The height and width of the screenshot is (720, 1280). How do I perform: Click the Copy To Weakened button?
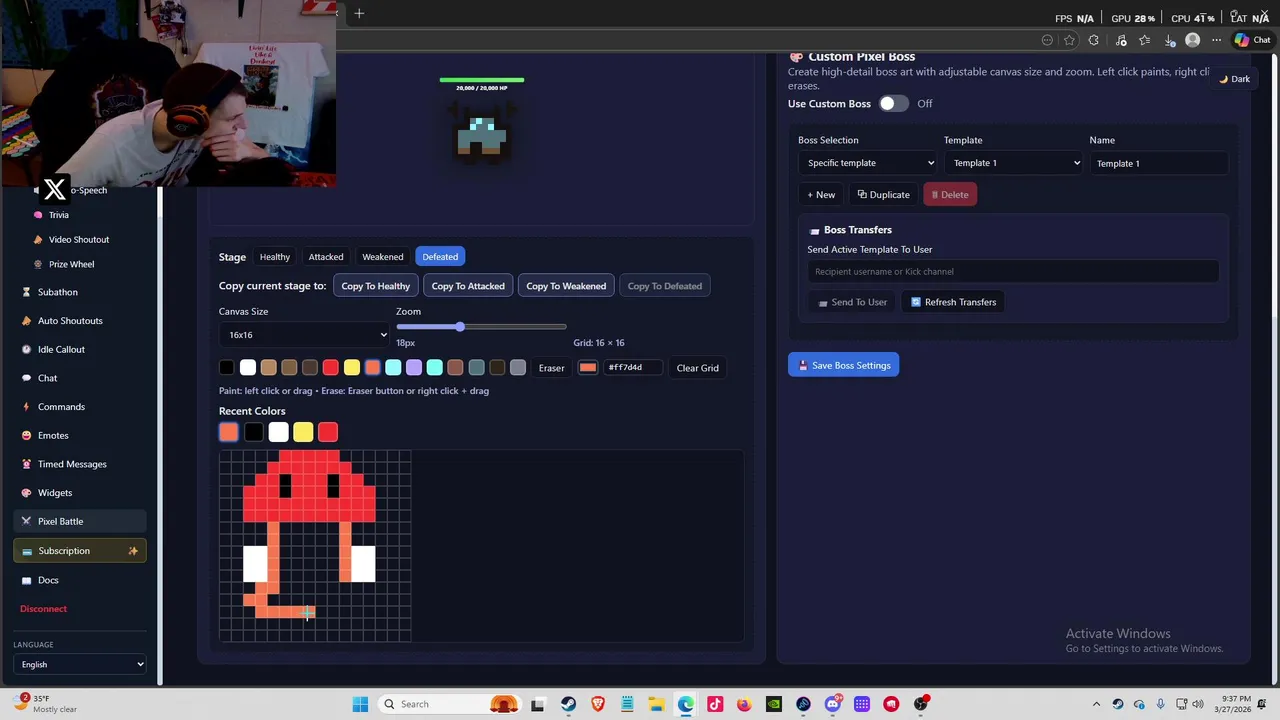(566, 286)
